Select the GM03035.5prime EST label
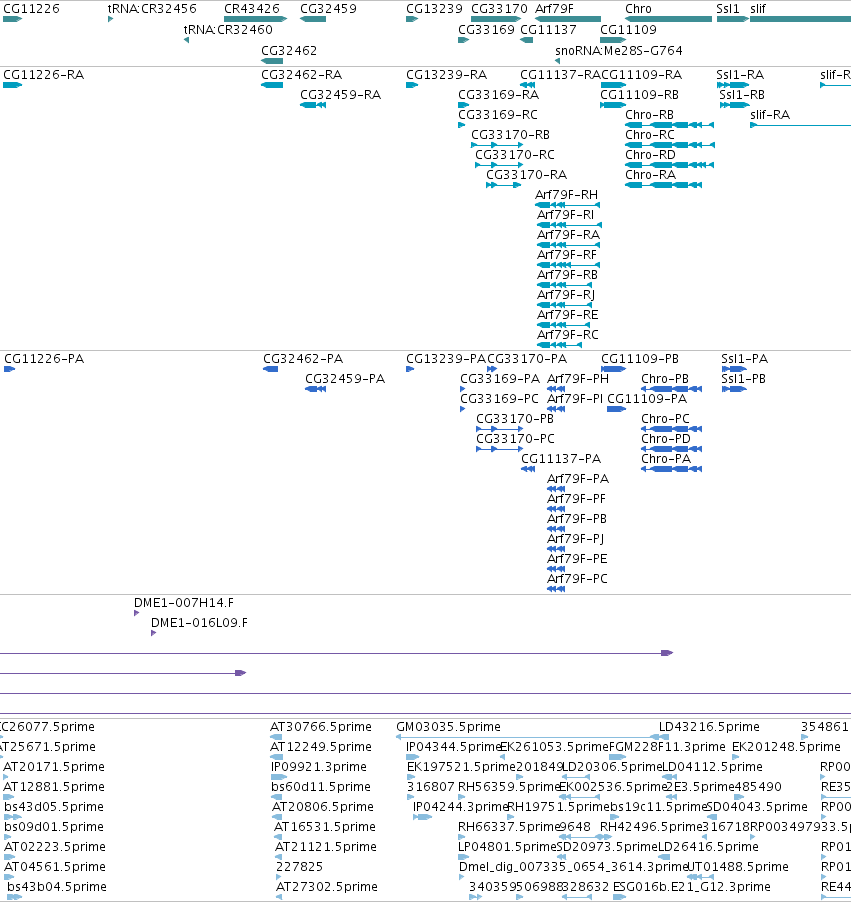 [448, 727]
